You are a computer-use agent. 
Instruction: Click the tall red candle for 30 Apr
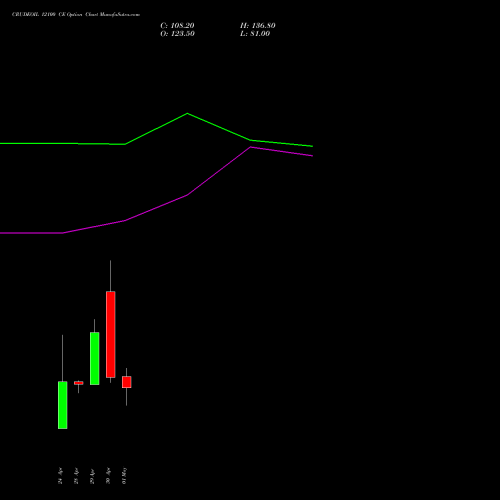[x=111, y=334]
